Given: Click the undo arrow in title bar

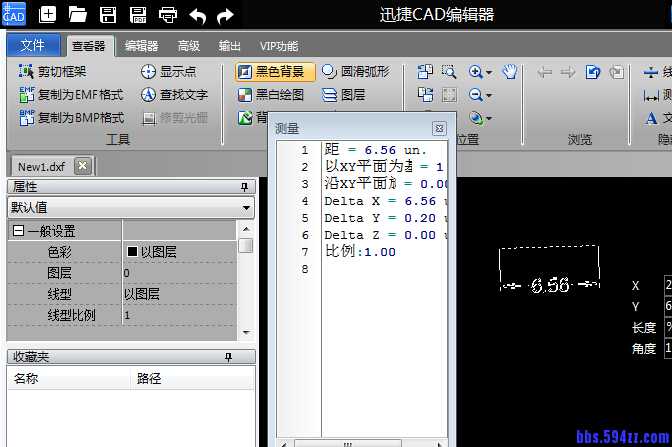Looking at the screenshot, I should tap(197, 15).
